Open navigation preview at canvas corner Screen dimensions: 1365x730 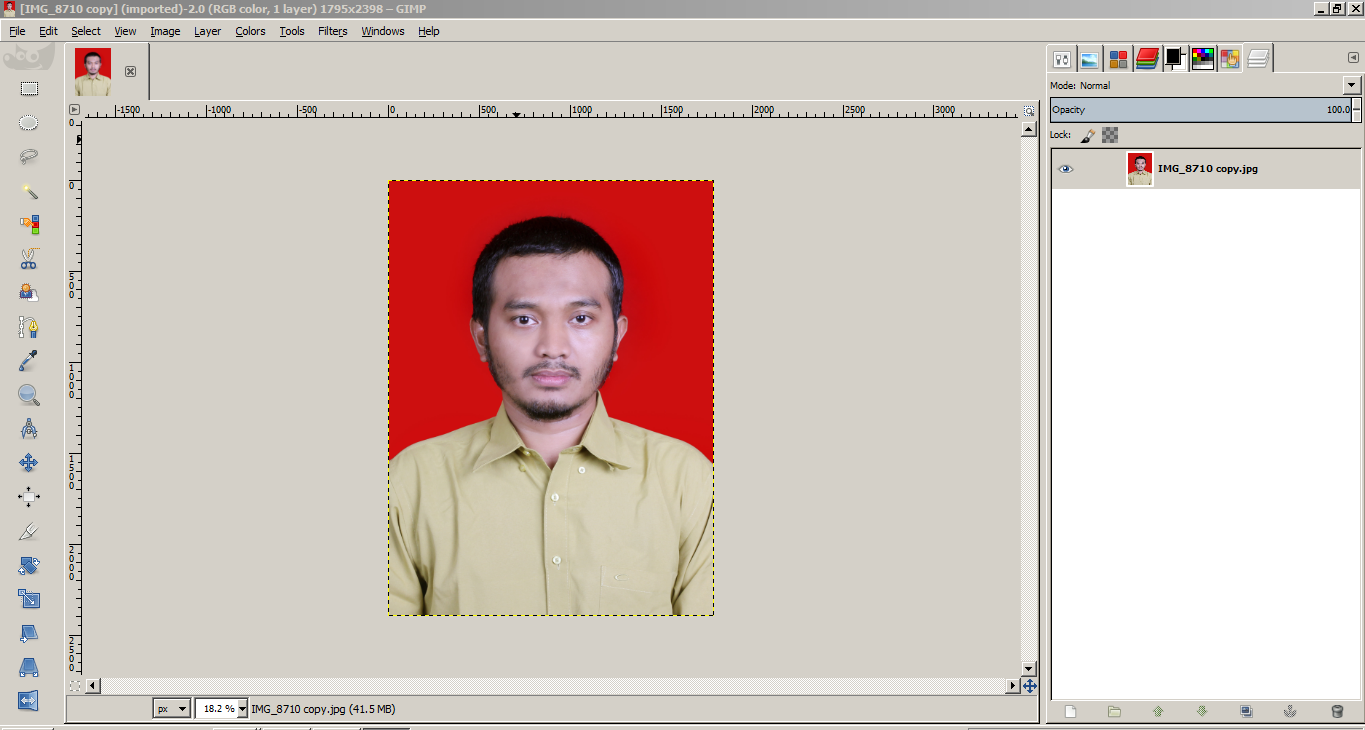point(1029,686)
